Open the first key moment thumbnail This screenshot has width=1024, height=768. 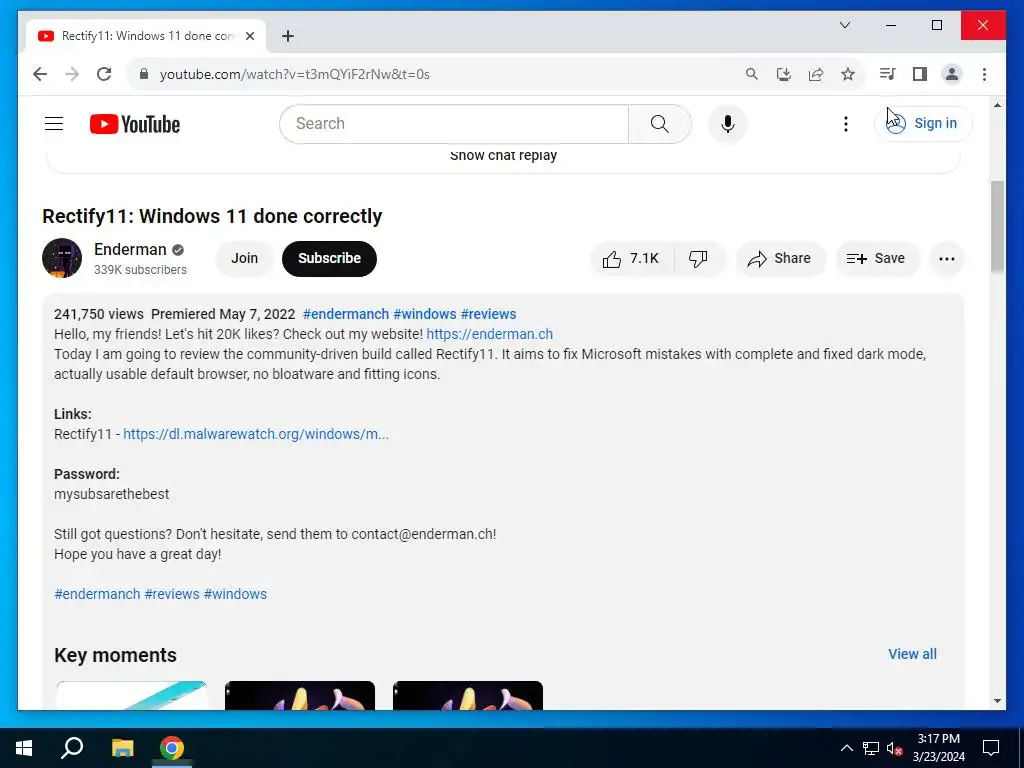click(131, 696)
